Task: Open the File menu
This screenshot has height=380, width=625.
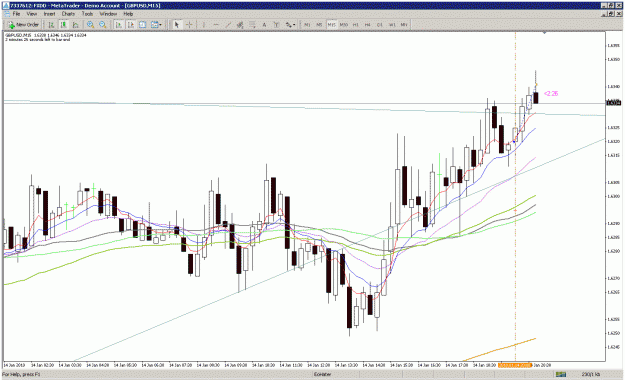Action: (x=16, y=14)
